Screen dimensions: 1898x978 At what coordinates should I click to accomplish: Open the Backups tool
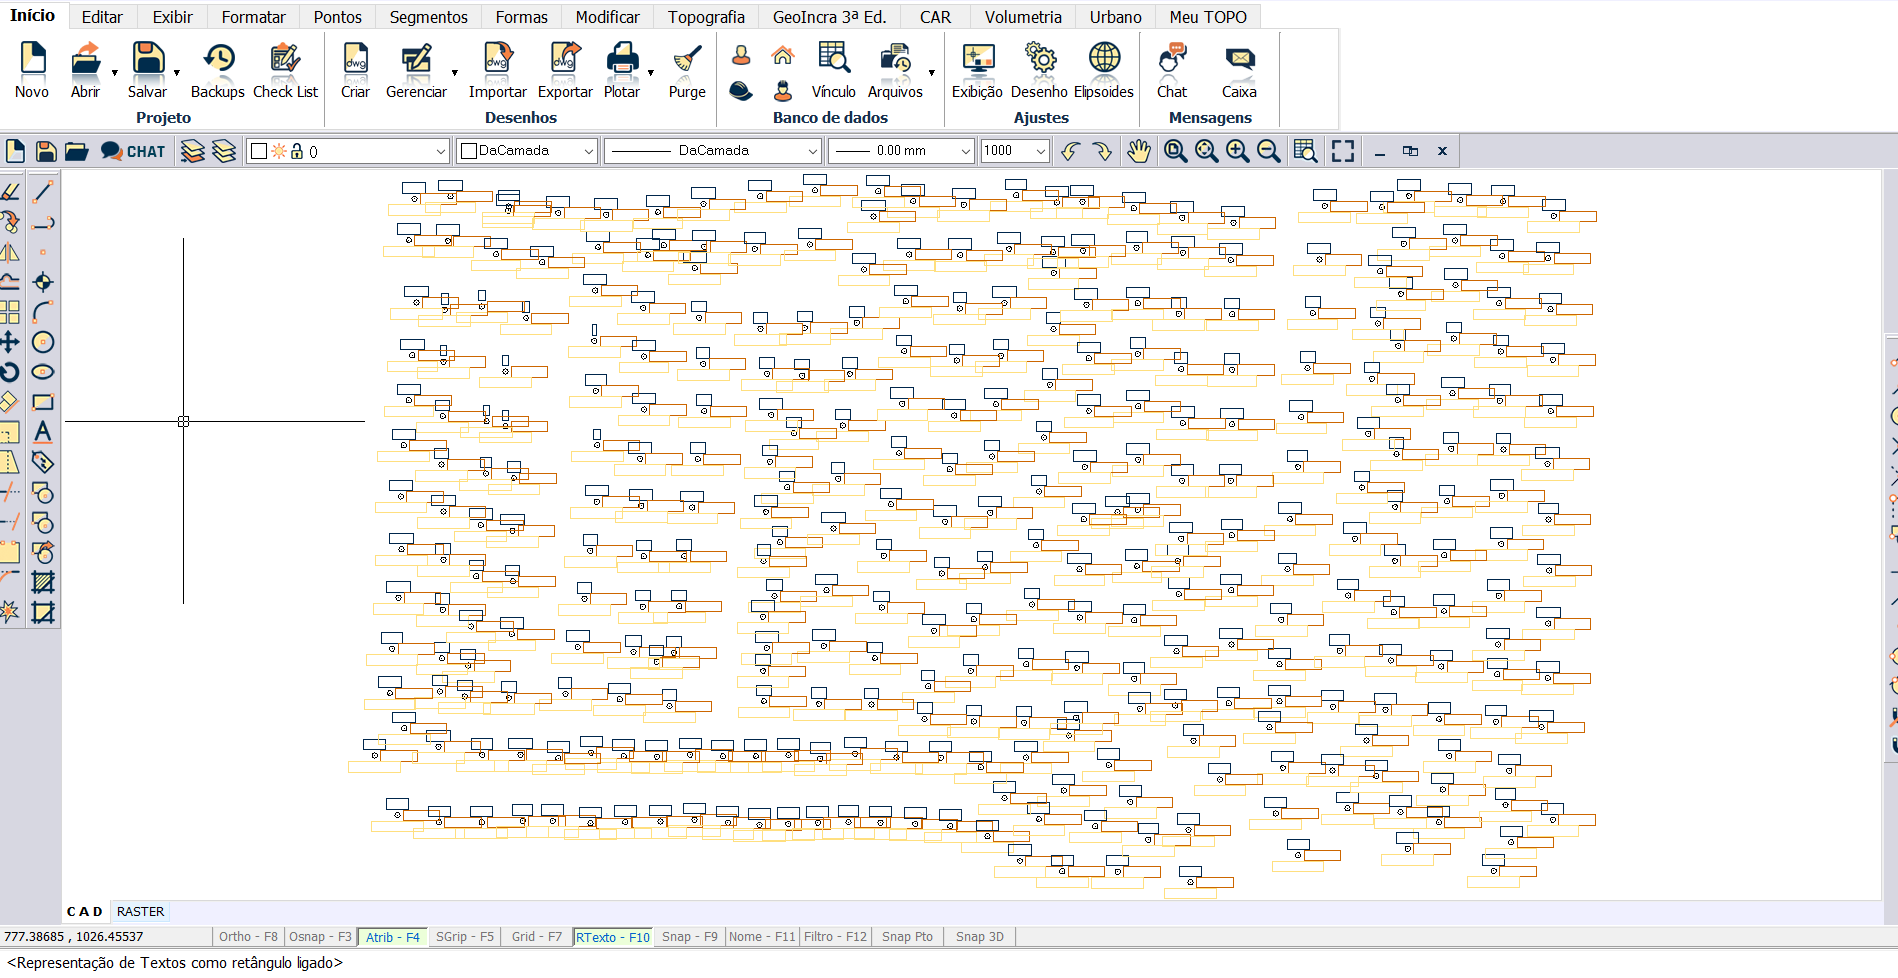(x=217, y=70)
